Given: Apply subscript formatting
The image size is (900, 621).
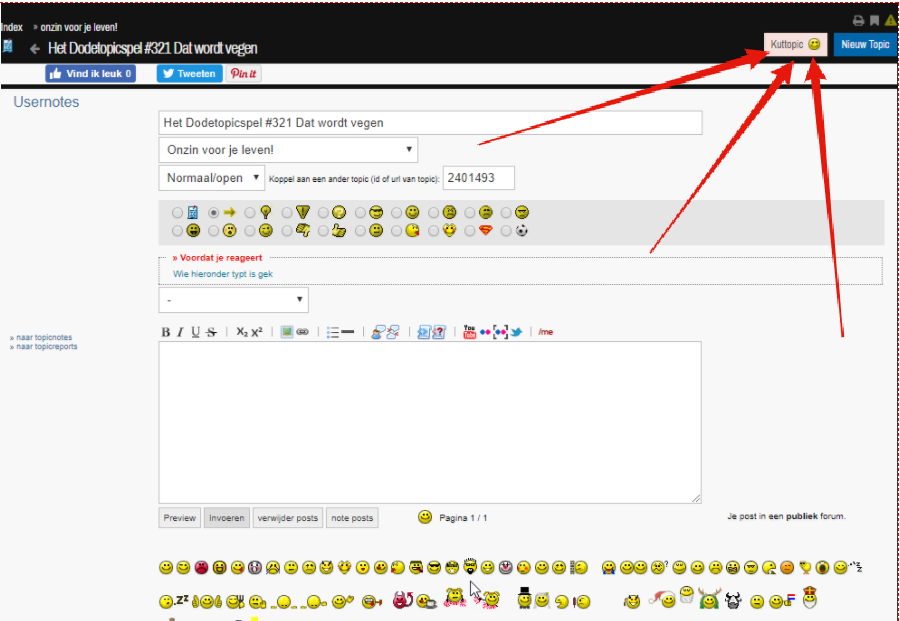Looking at the screenshot, I should click(x=242, y=332).
